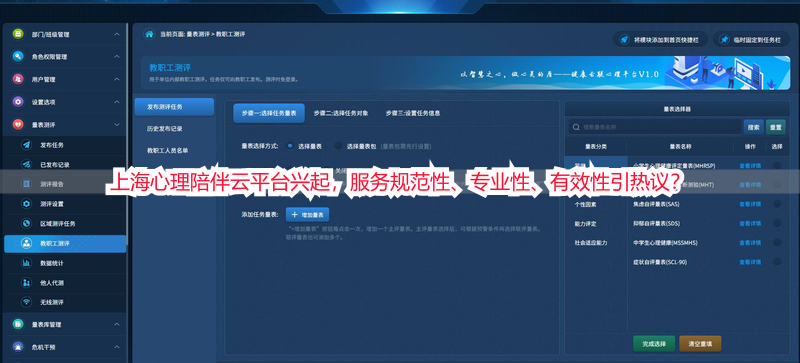Click scale name 抑郁自评量表(SDS)
The width and height of the screenshot is (800, 363).
(656, 224)
